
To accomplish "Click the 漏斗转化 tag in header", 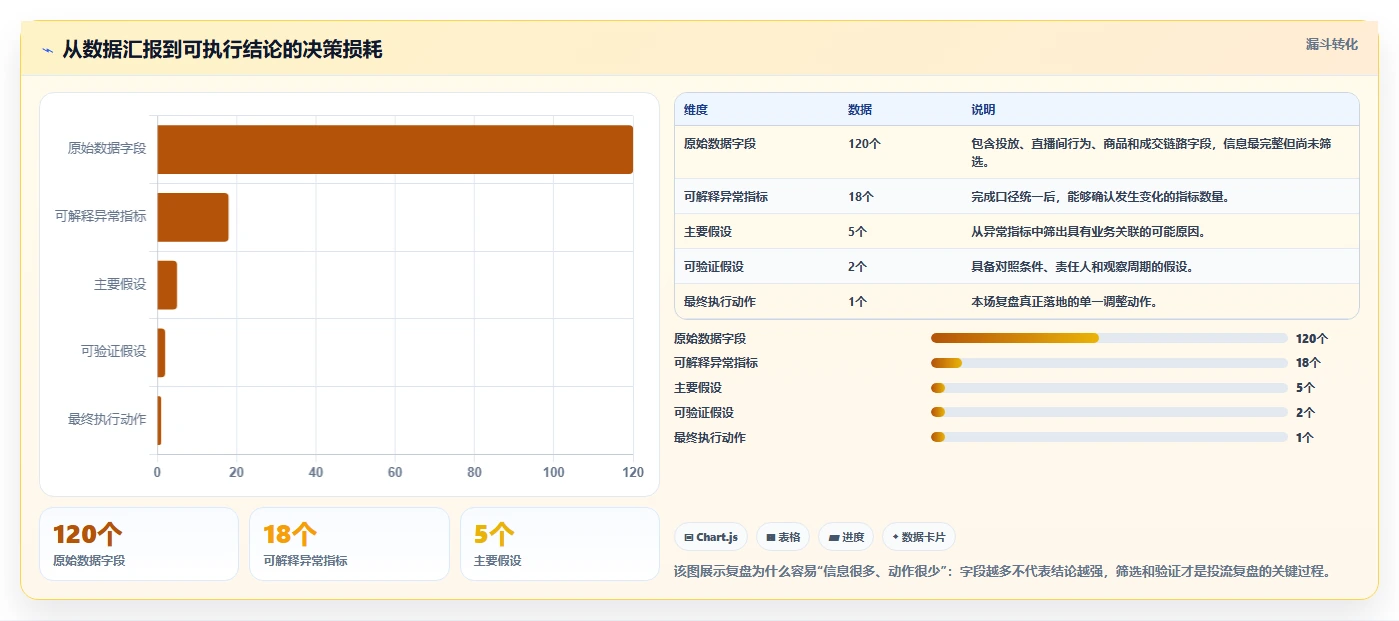I will pos(1331,44).
